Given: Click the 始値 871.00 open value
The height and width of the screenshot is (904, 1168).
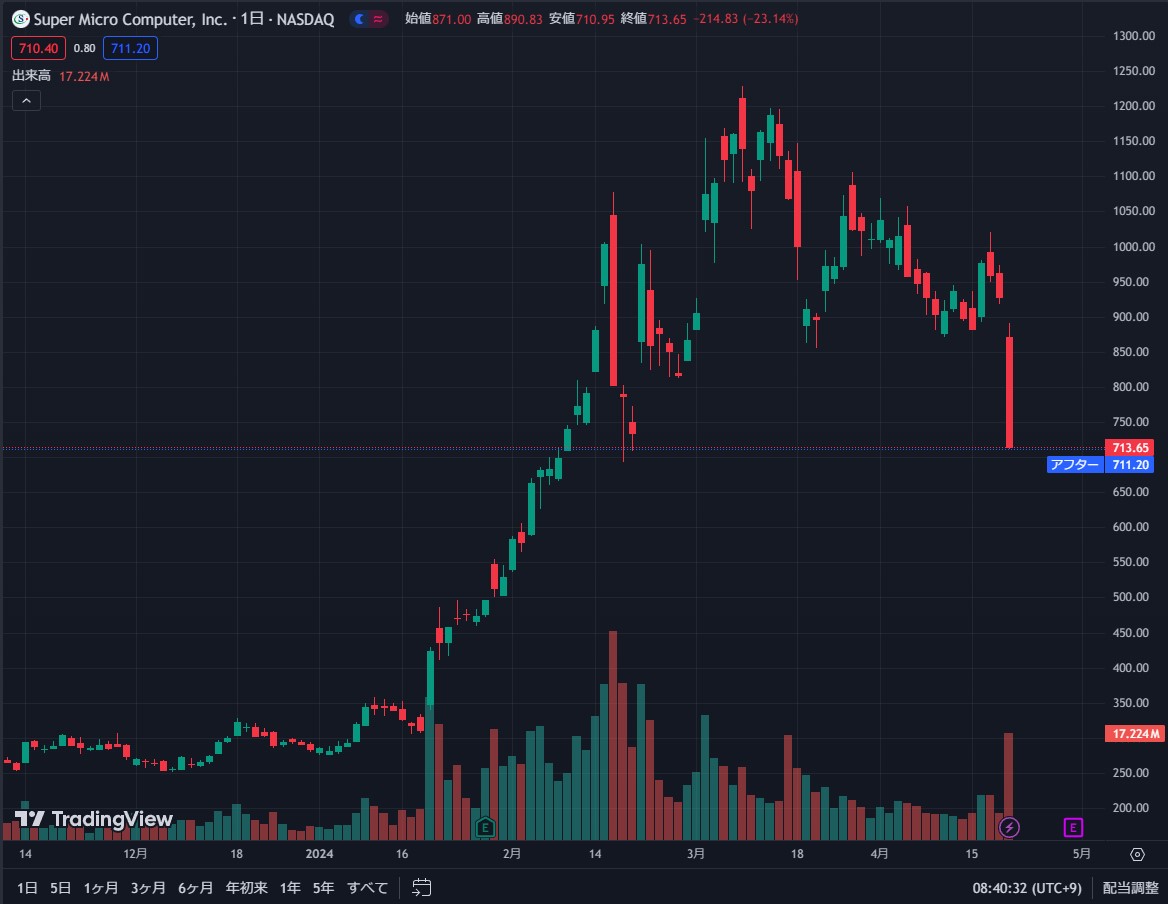Looking at the screenshot, I should [438, 19].
